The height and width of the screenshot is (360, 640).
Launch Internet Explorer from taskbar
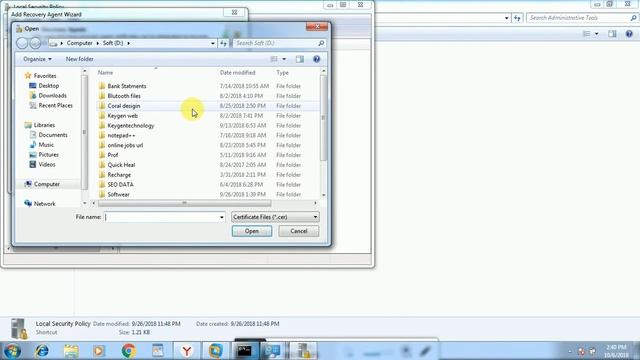42,351
